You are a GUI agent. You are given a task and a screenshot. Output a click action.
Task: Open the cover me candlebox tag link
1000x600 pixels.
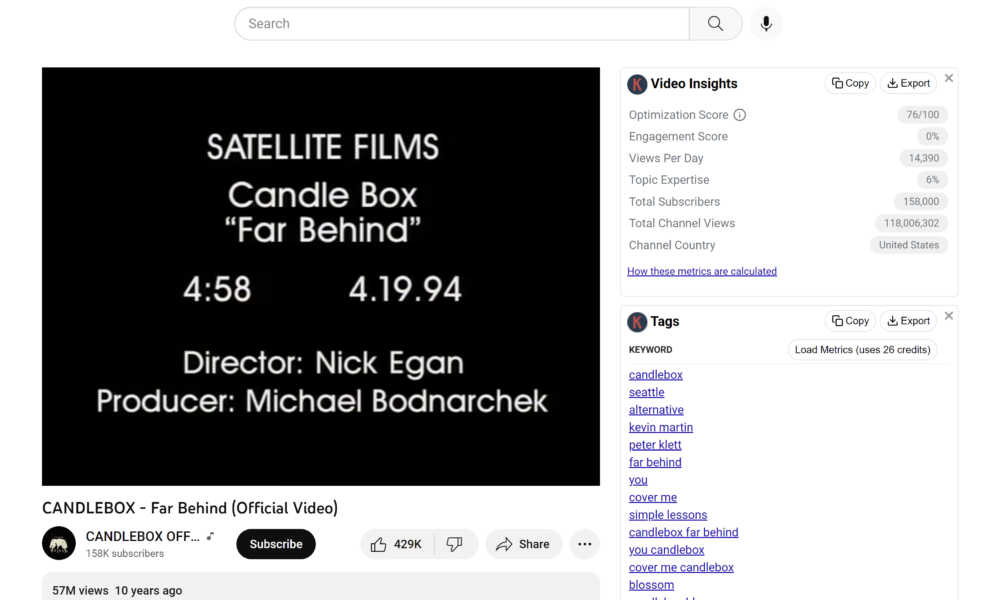coord(681,567)
